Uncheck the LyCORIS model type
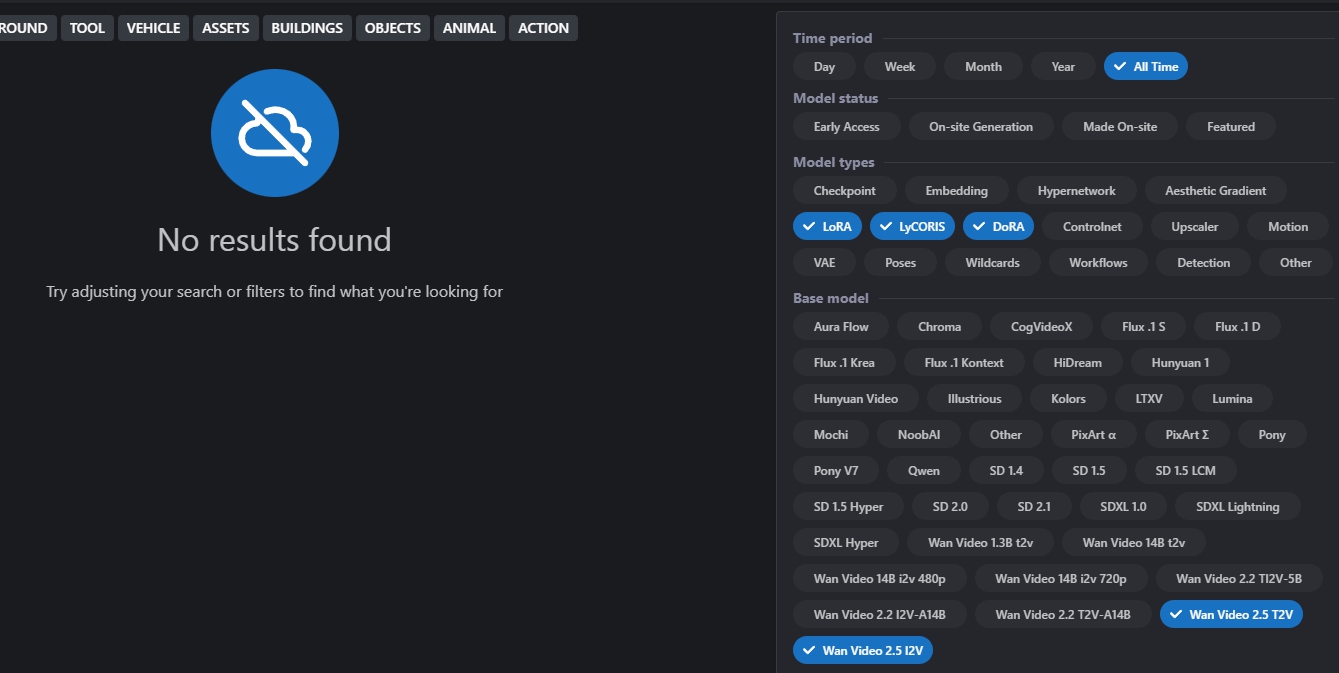Viewport: 1339px width, 673px height. pyautogui.click(x=913, y=227)
